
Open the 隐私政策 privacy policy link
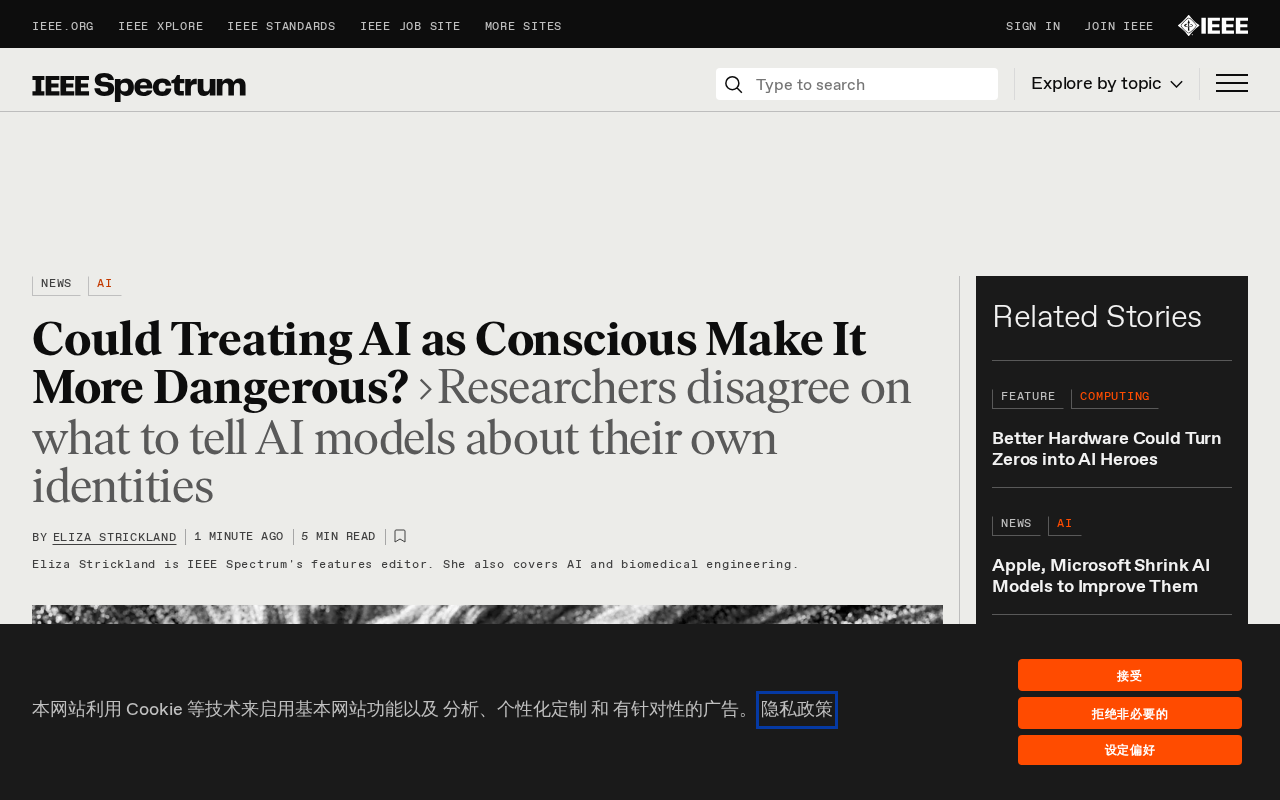[797, 710]
